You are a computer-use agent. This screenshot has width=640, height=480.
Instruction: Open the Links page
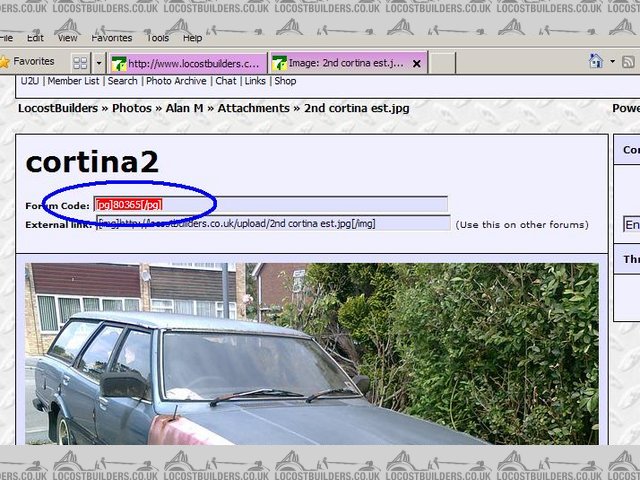click(x=255, y=81)
